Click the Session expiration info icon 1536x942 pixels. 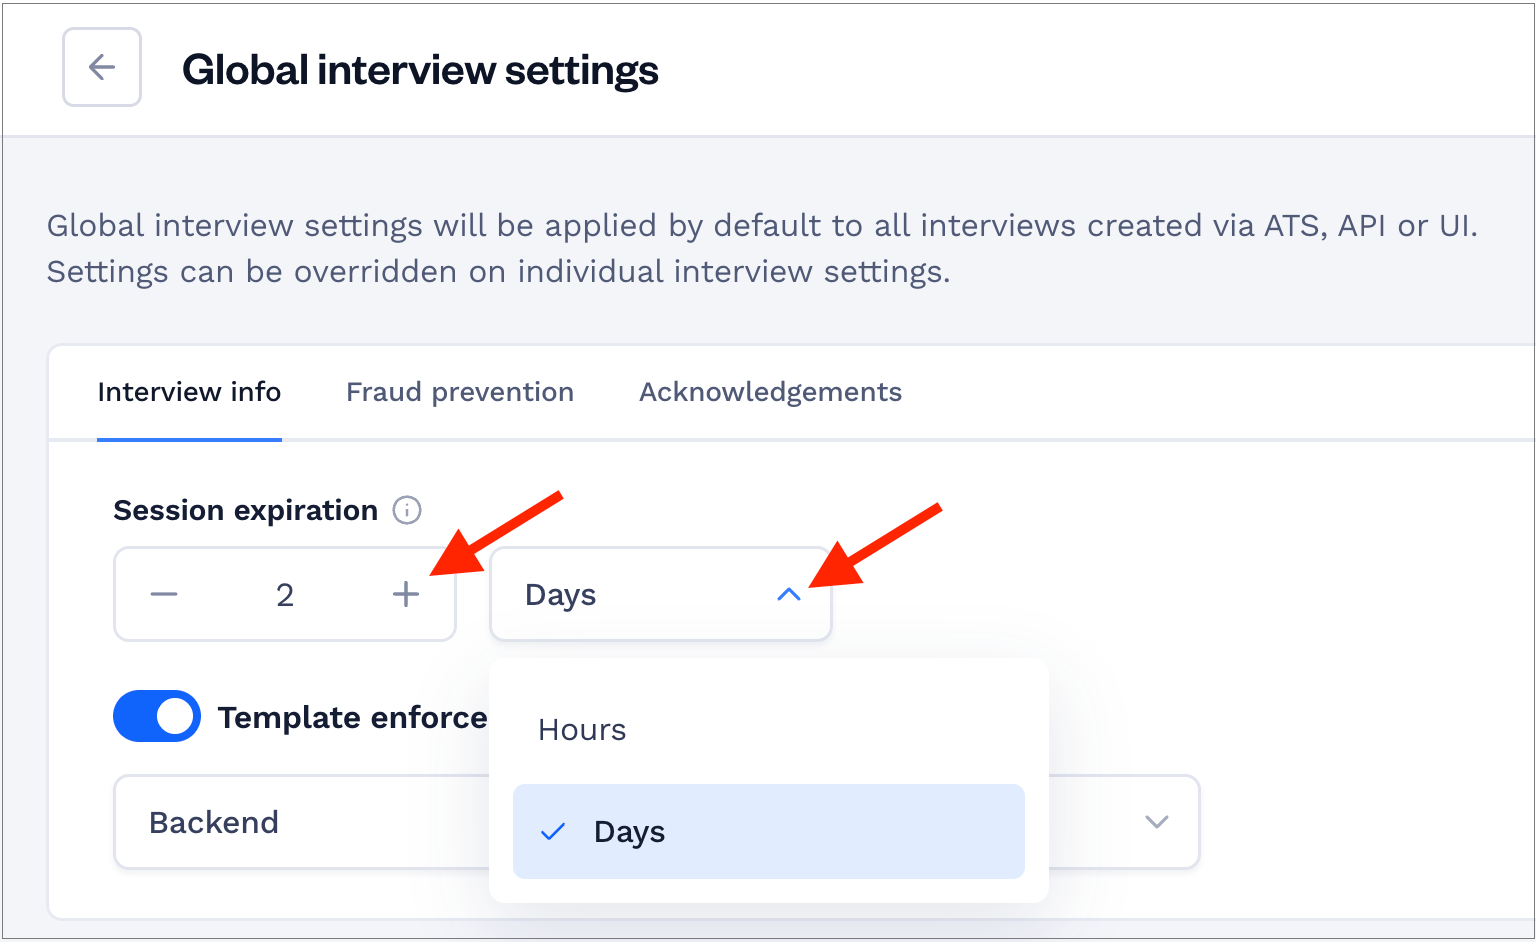click(x=407, y=510)
